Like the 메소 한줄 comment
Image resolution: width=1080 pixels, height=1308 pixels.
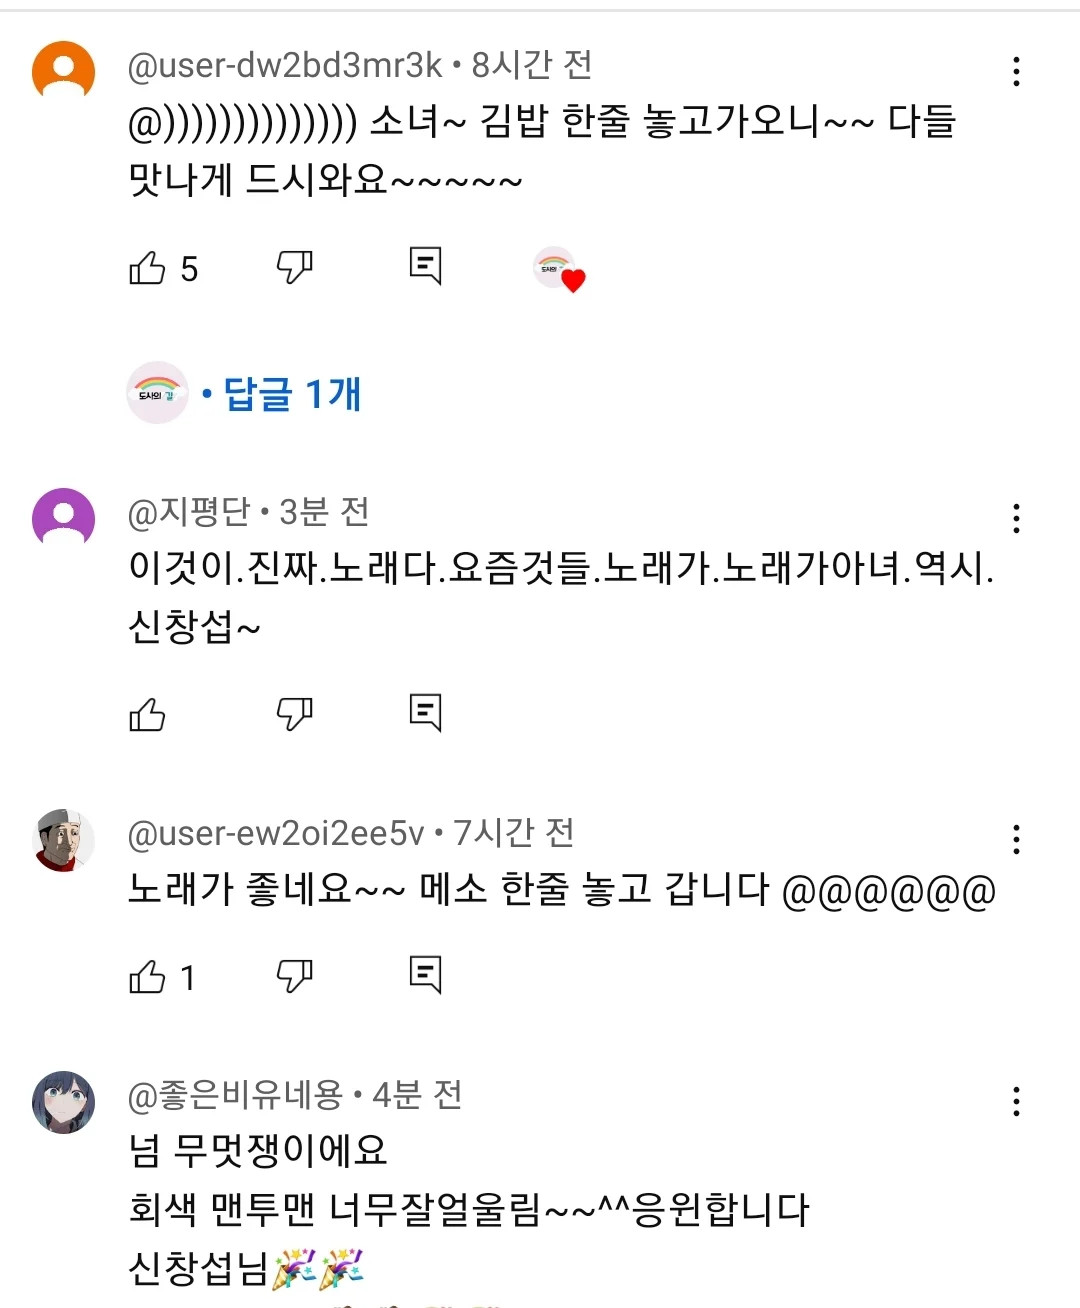[x=147, y=976]
